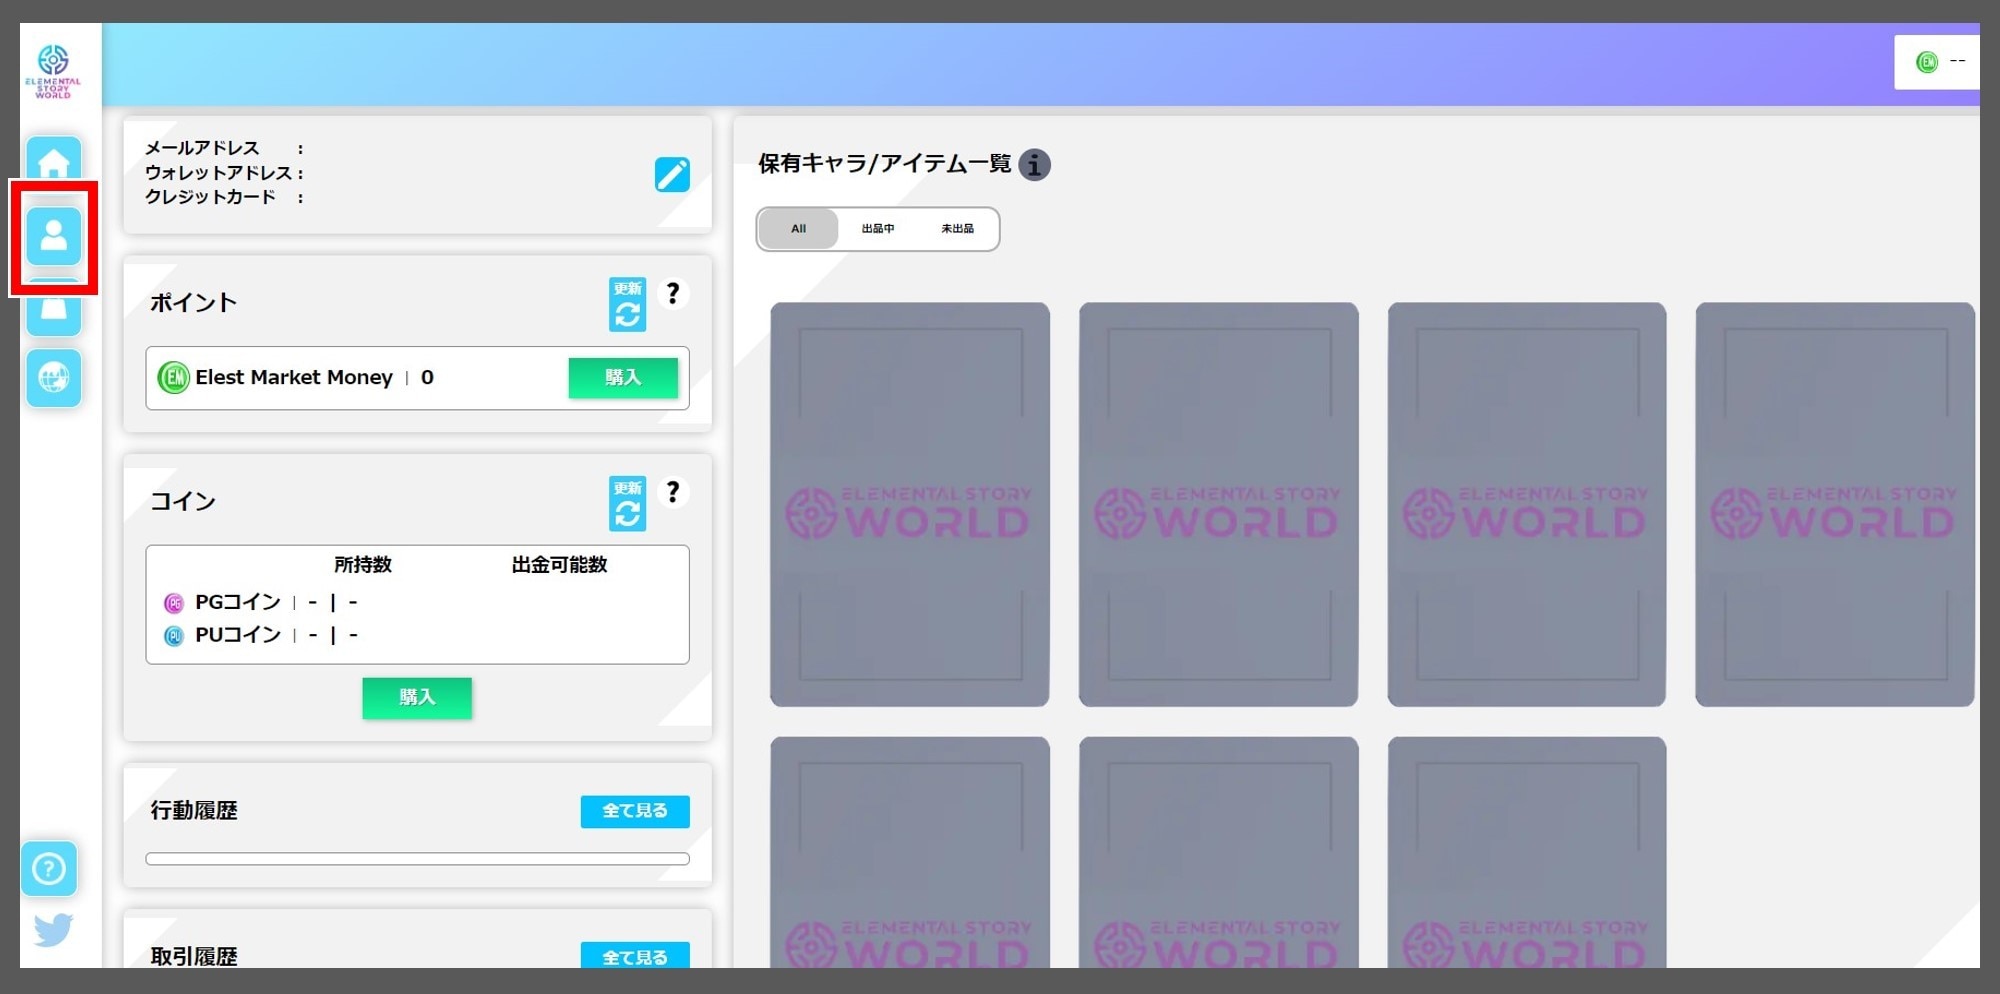Open the second card in bottom row
This screenshot has height=994, width=2000.
click(x=1218, y=852)
